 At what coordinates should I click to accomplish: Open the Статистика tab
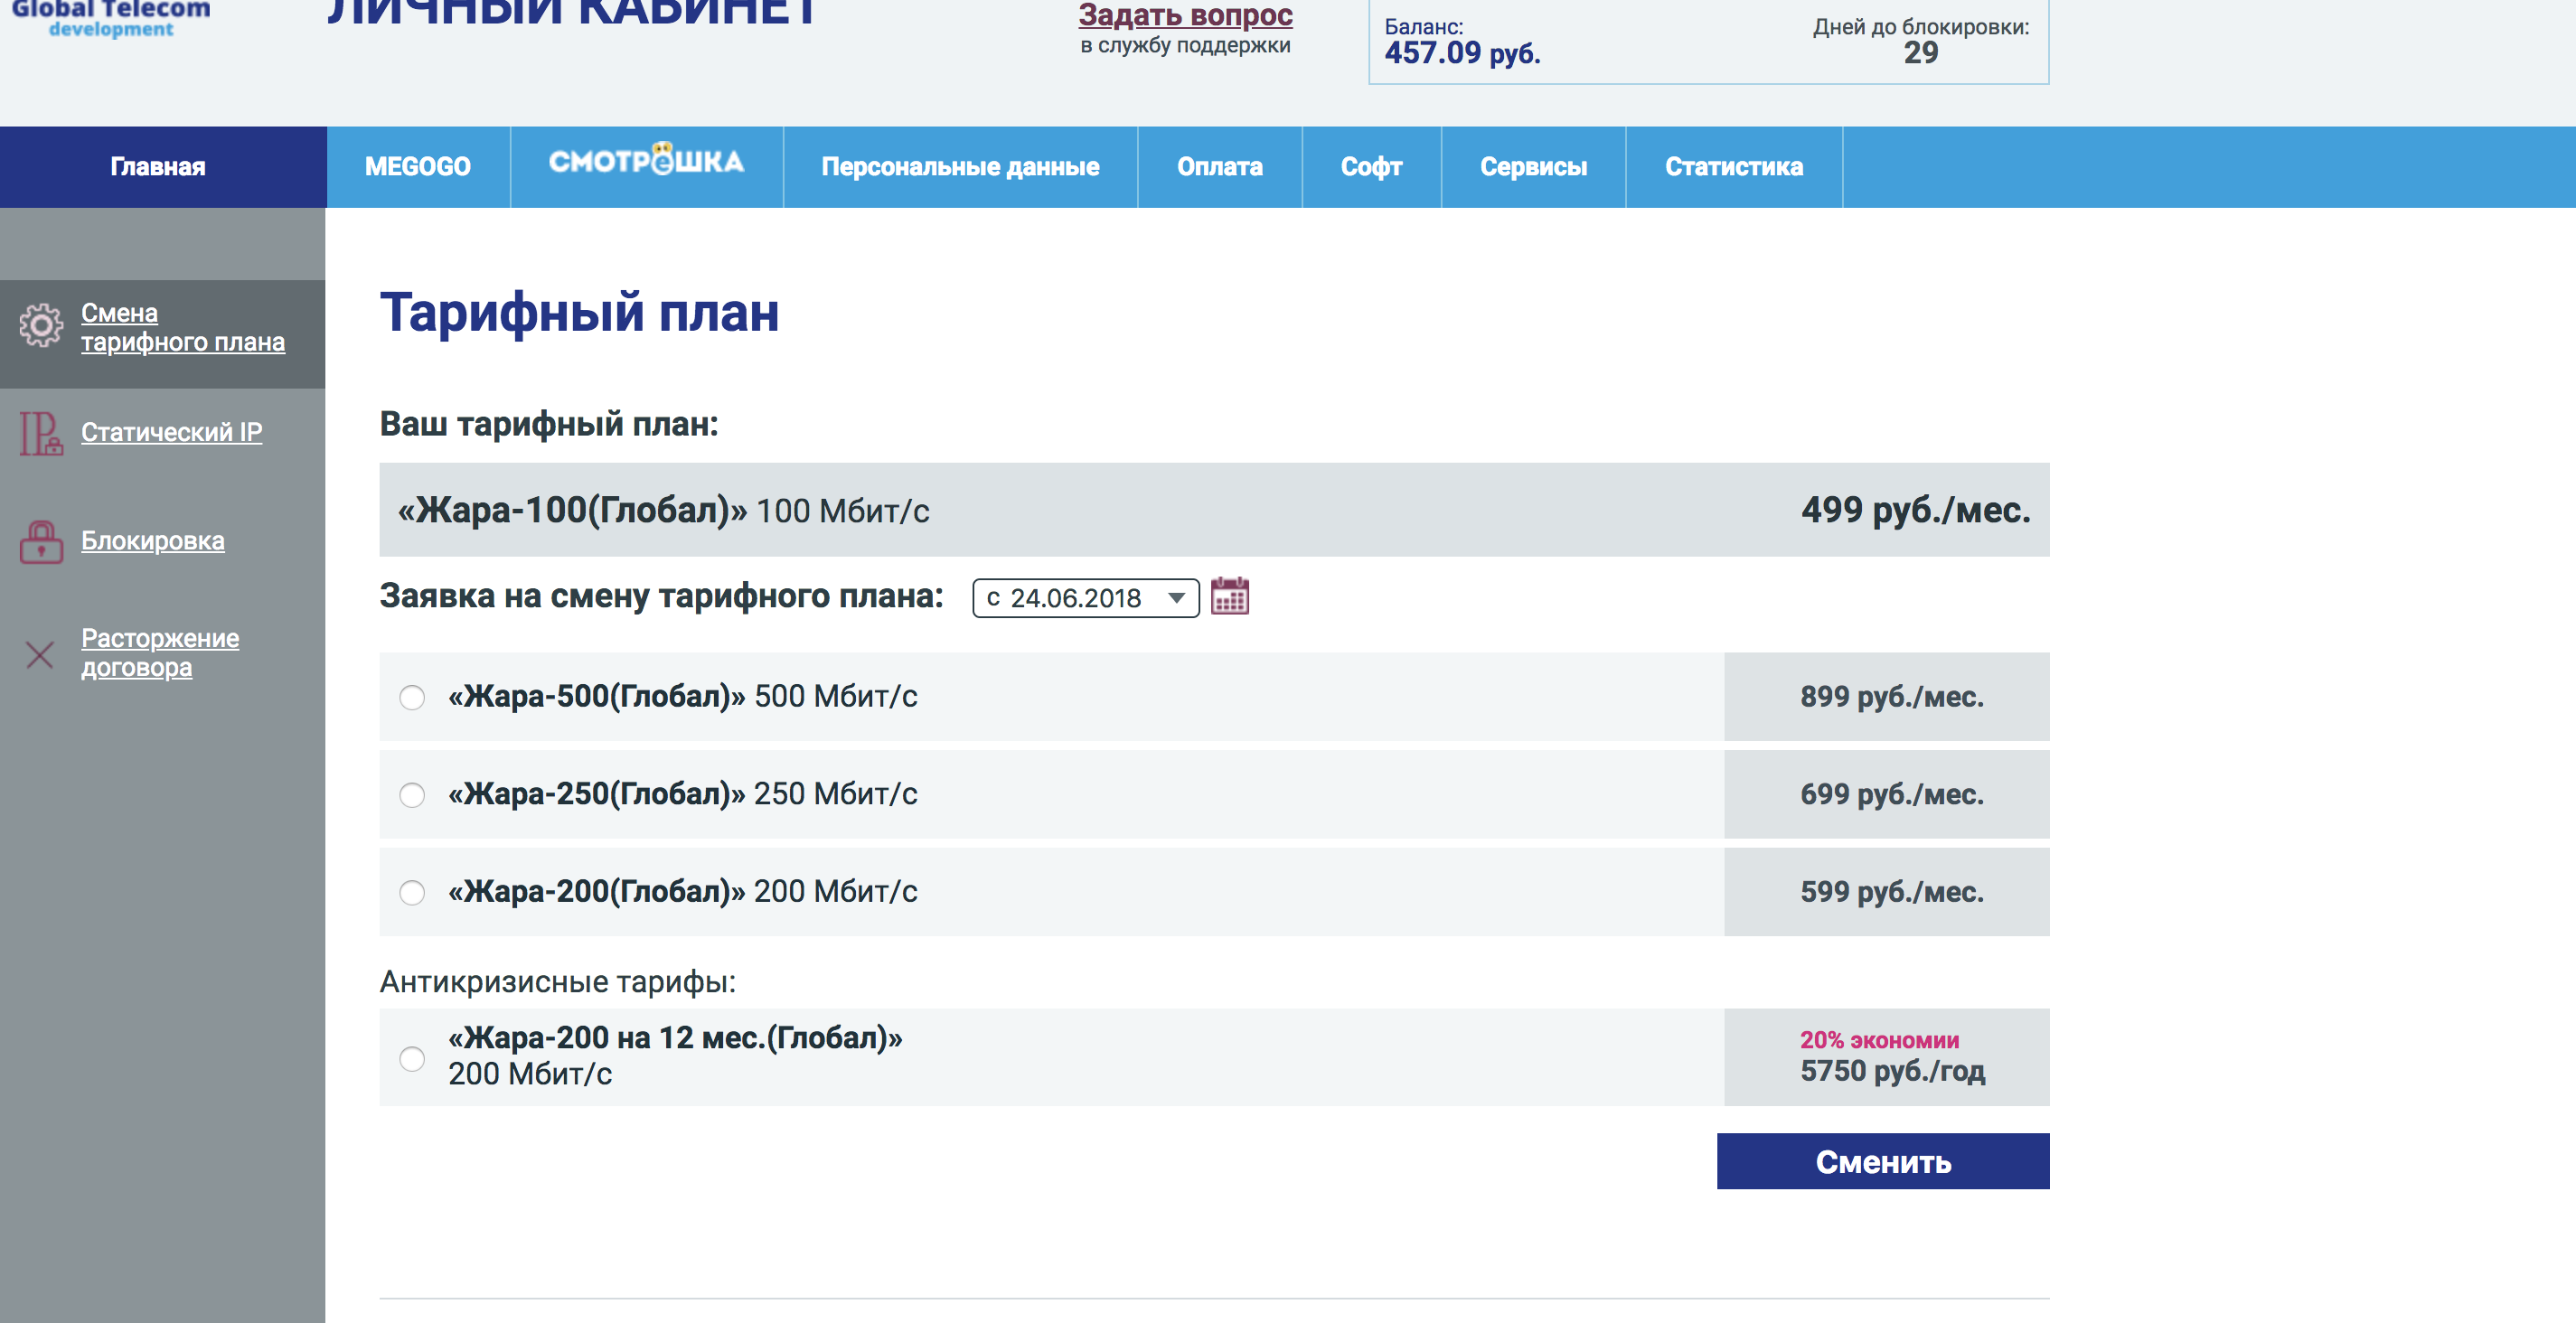(x=1734, y=167)
